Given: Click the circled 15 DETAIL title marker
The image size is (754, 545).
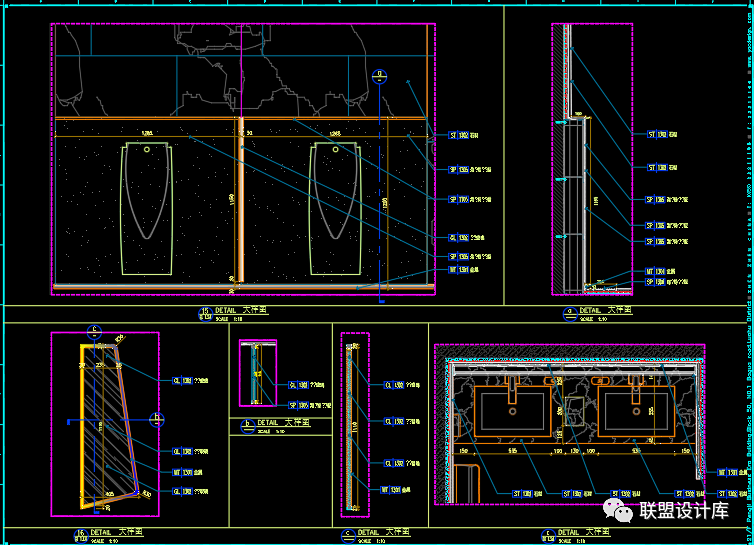Looking at the screenshot, I should pos(205,313).
